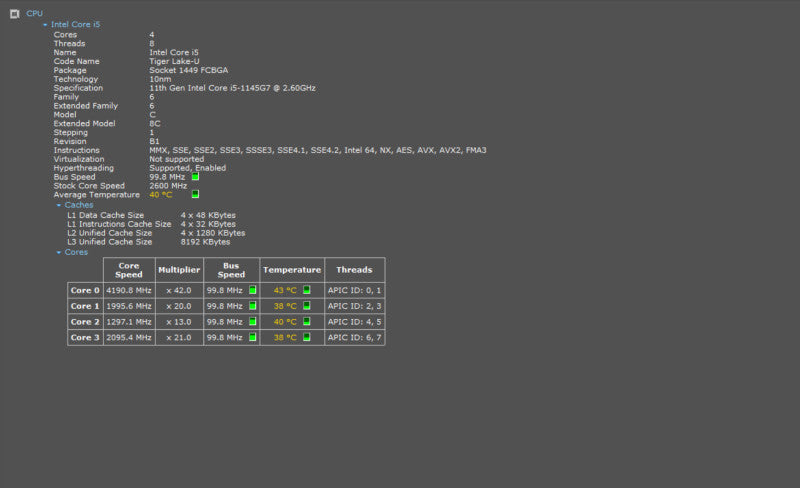Viewport: 800px width, 488px height.
Task: Click the Stock Core Speed 2600 MHz value
Action: [168, 186]
